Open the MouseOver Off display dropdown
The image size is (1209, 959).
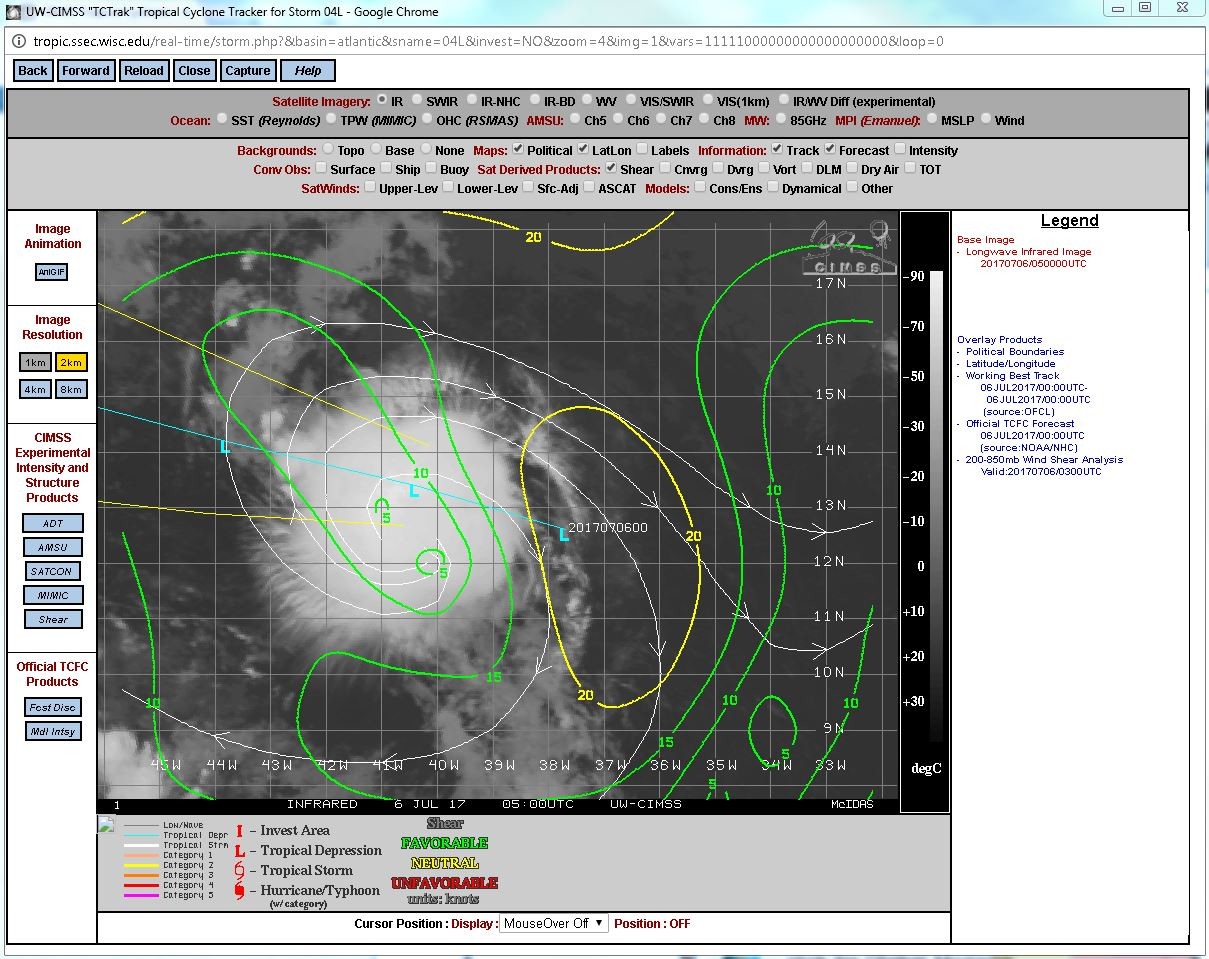coord(553,923)
